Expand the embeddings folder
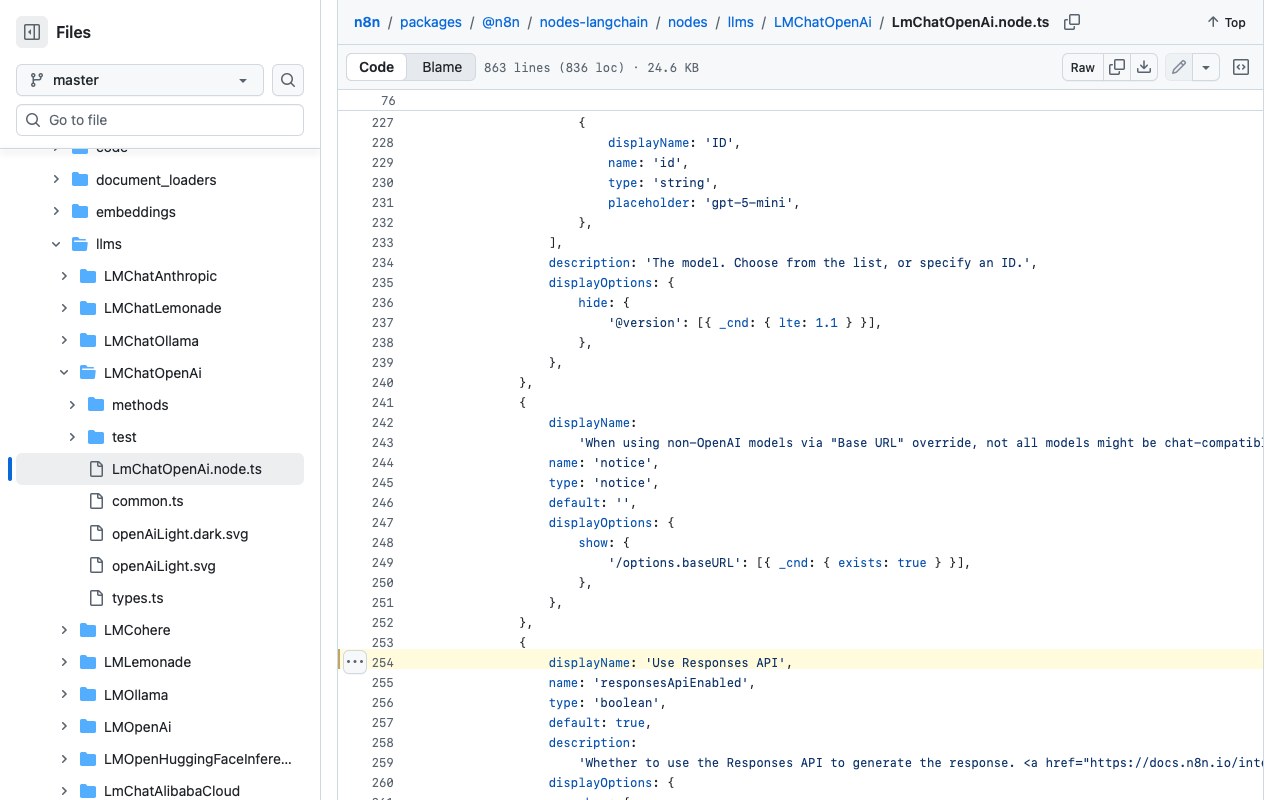The image size is (1280, 800). click(56, 212)
